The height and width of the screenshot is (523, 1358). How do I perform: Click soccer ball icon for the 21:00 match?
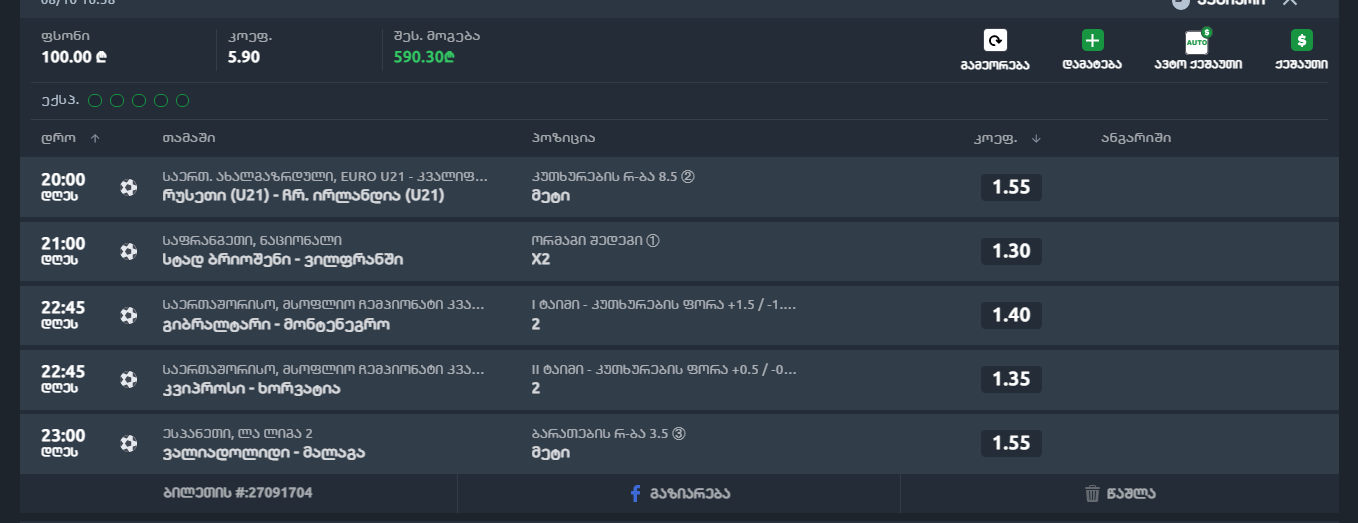tap(128, 251)
